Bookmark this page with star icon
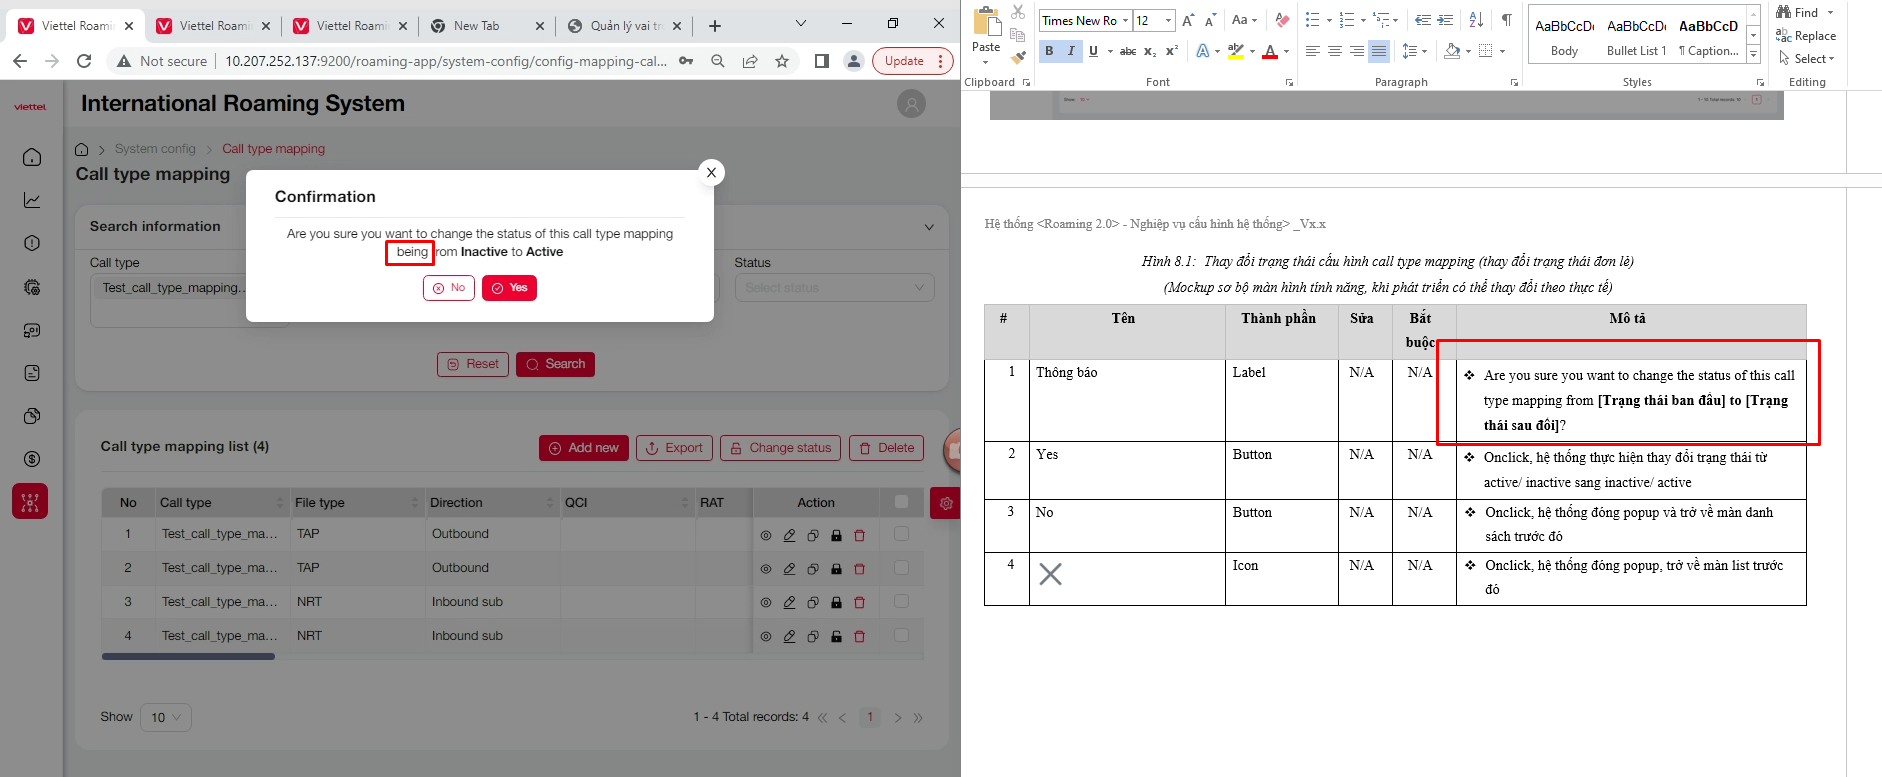This screenshot has height=777, width=1882. tap(782, 61)
